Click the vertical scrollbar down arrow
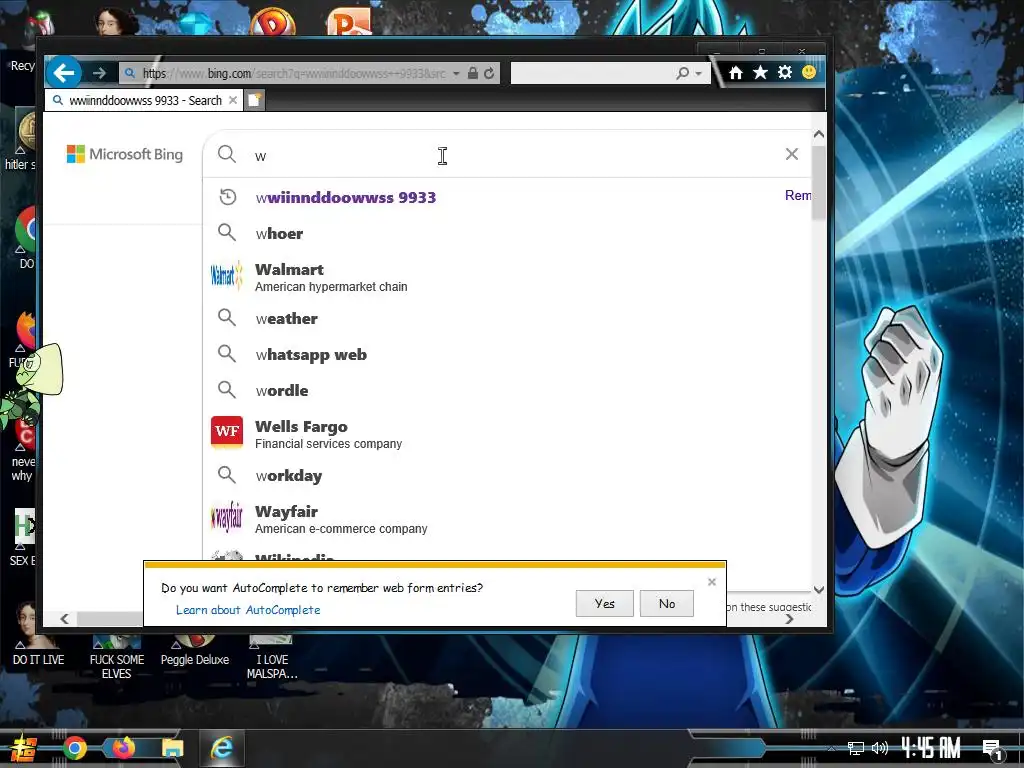The image size is (1024, 768). [819, 590]
